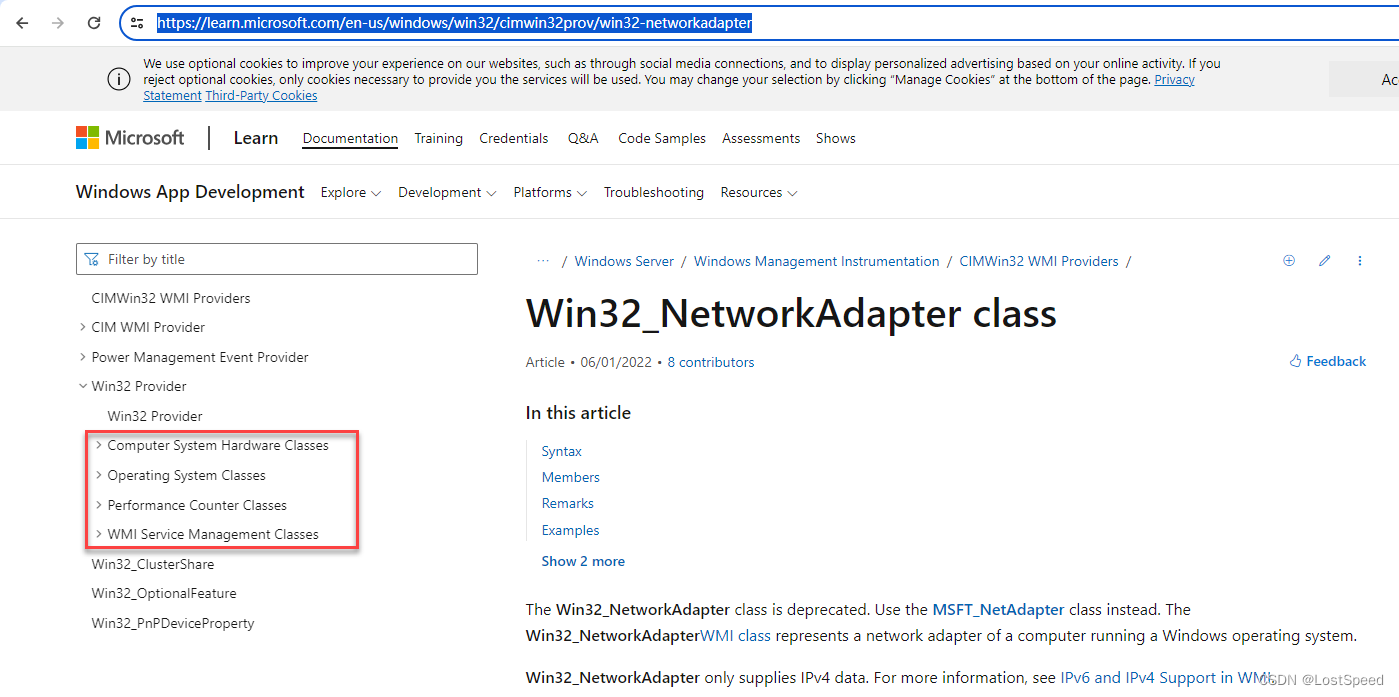Select the Q&A nav item

[583, 138]
